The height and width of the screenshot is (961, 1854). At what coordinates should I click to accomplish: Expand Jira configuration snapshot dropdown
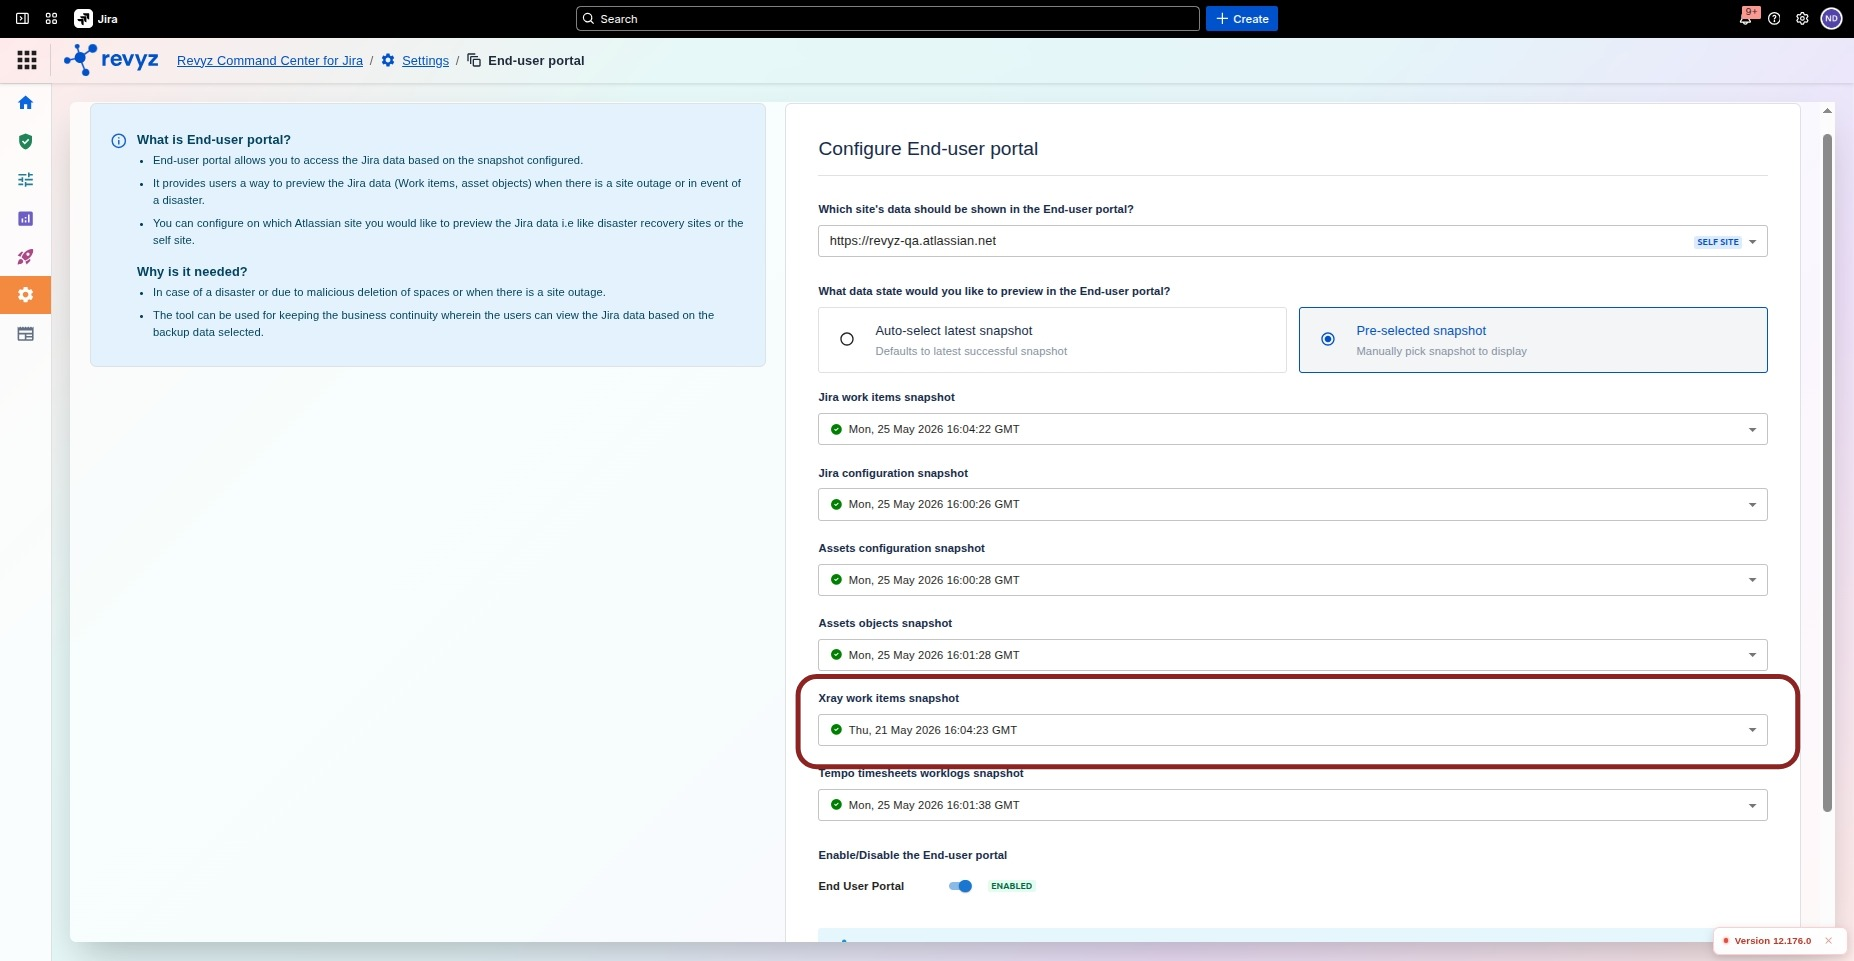[x=1292, y=504]
